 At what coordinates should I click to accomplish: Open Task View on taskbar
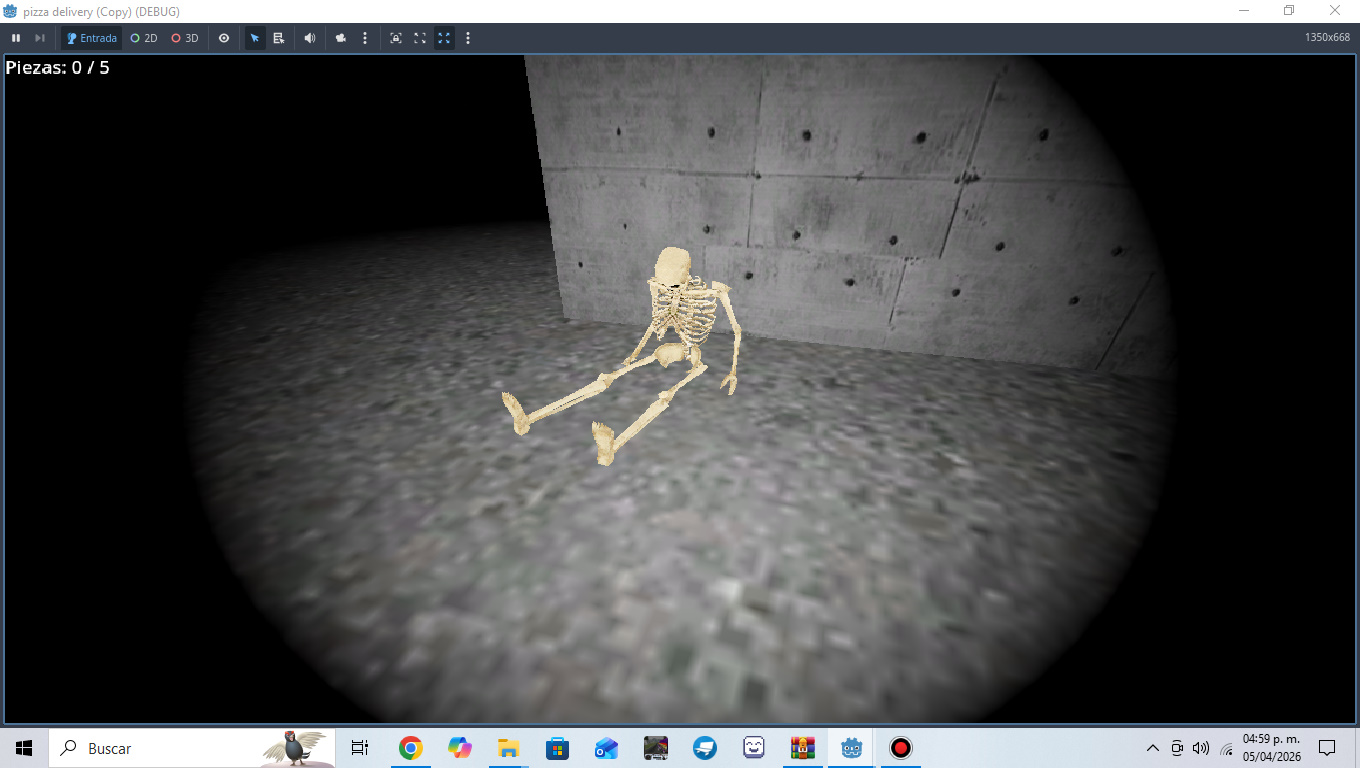360,748
